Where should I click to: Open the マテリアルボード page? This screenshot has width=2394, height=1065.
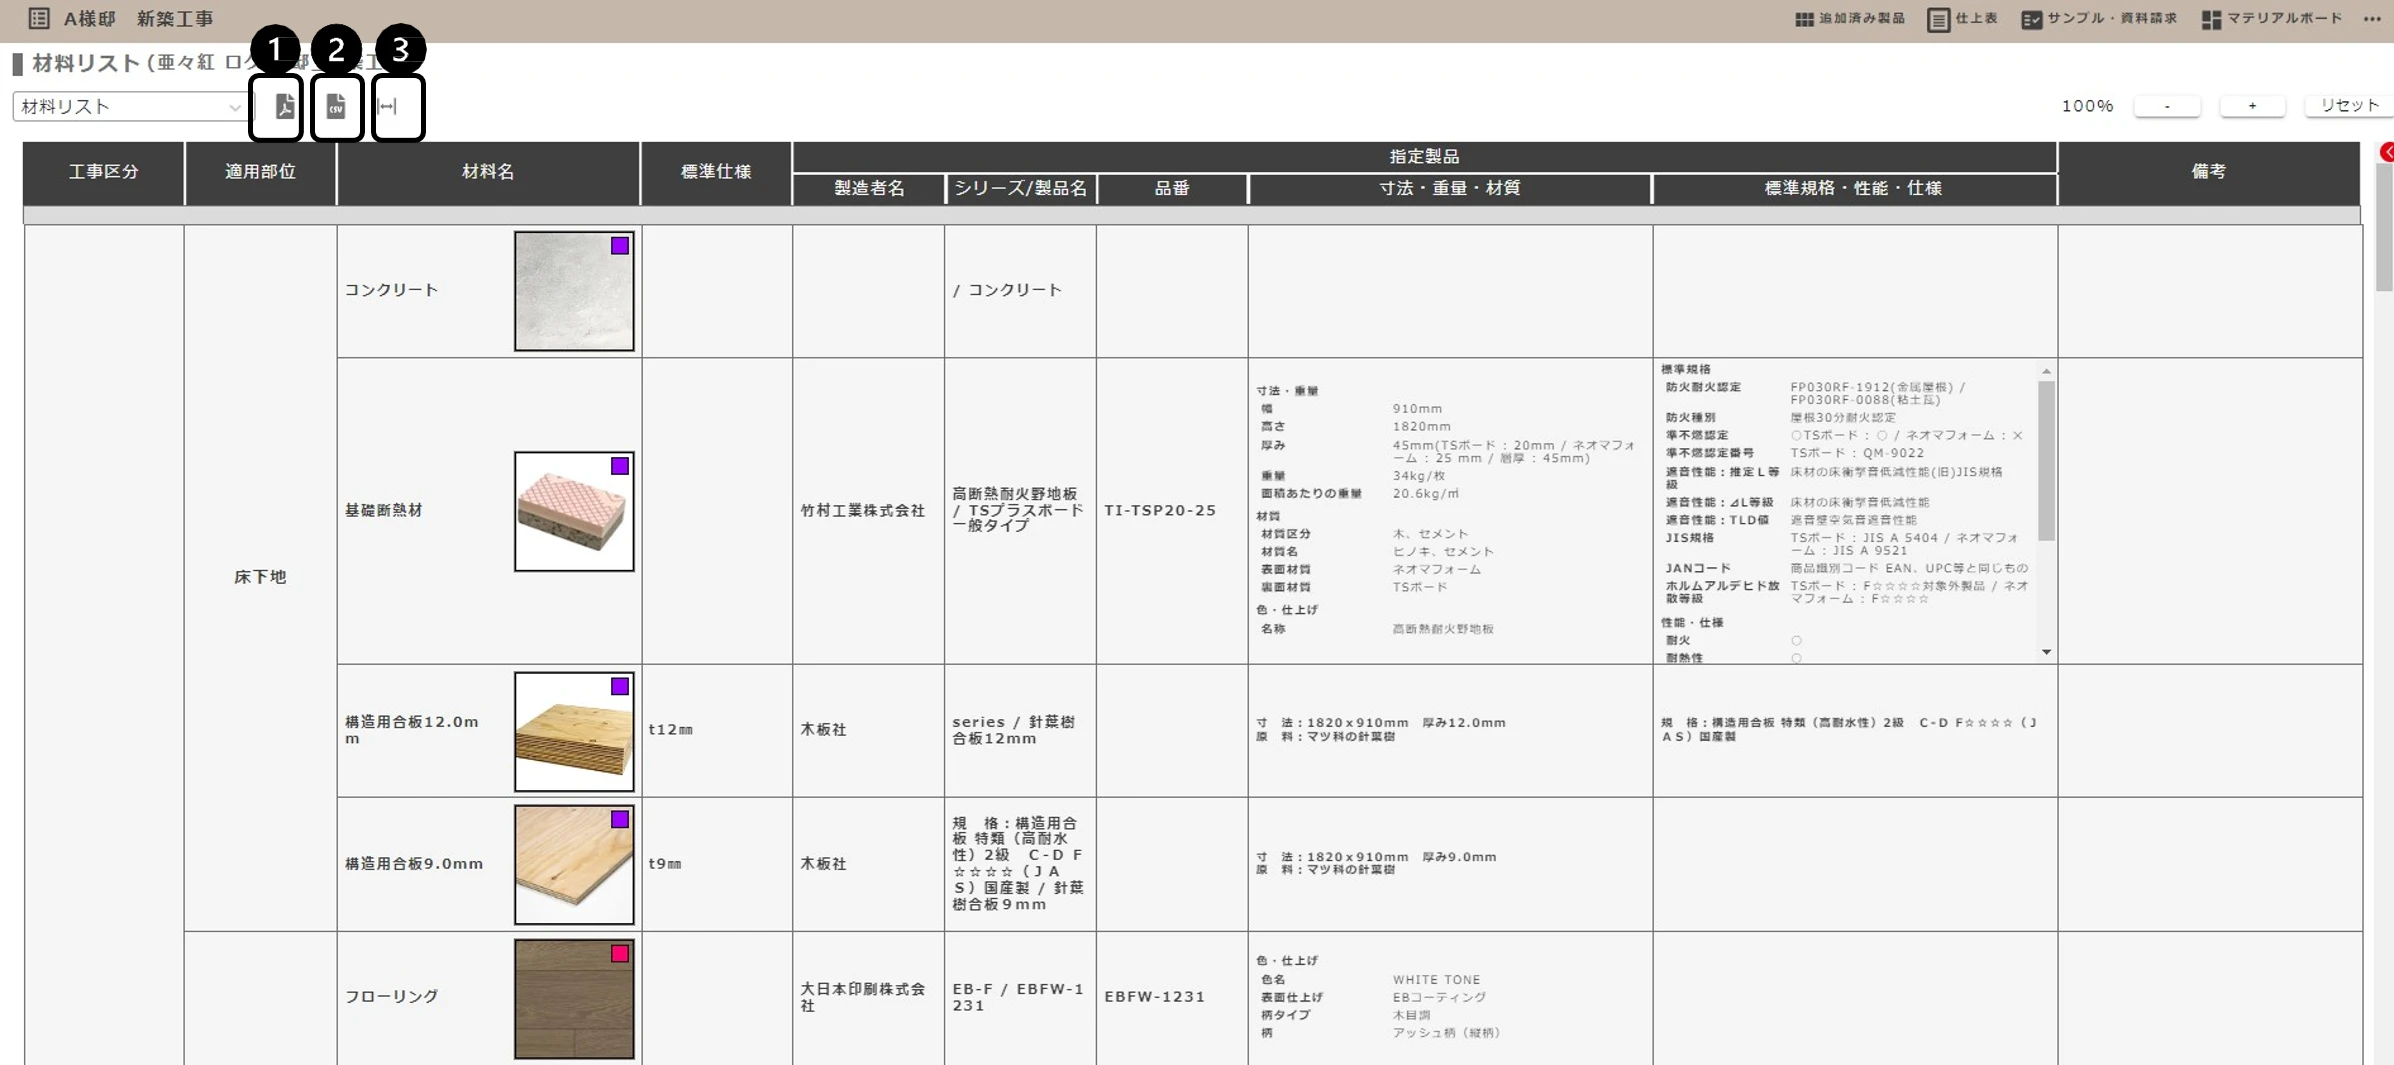pyautogui.click(x=2272, y=19)
